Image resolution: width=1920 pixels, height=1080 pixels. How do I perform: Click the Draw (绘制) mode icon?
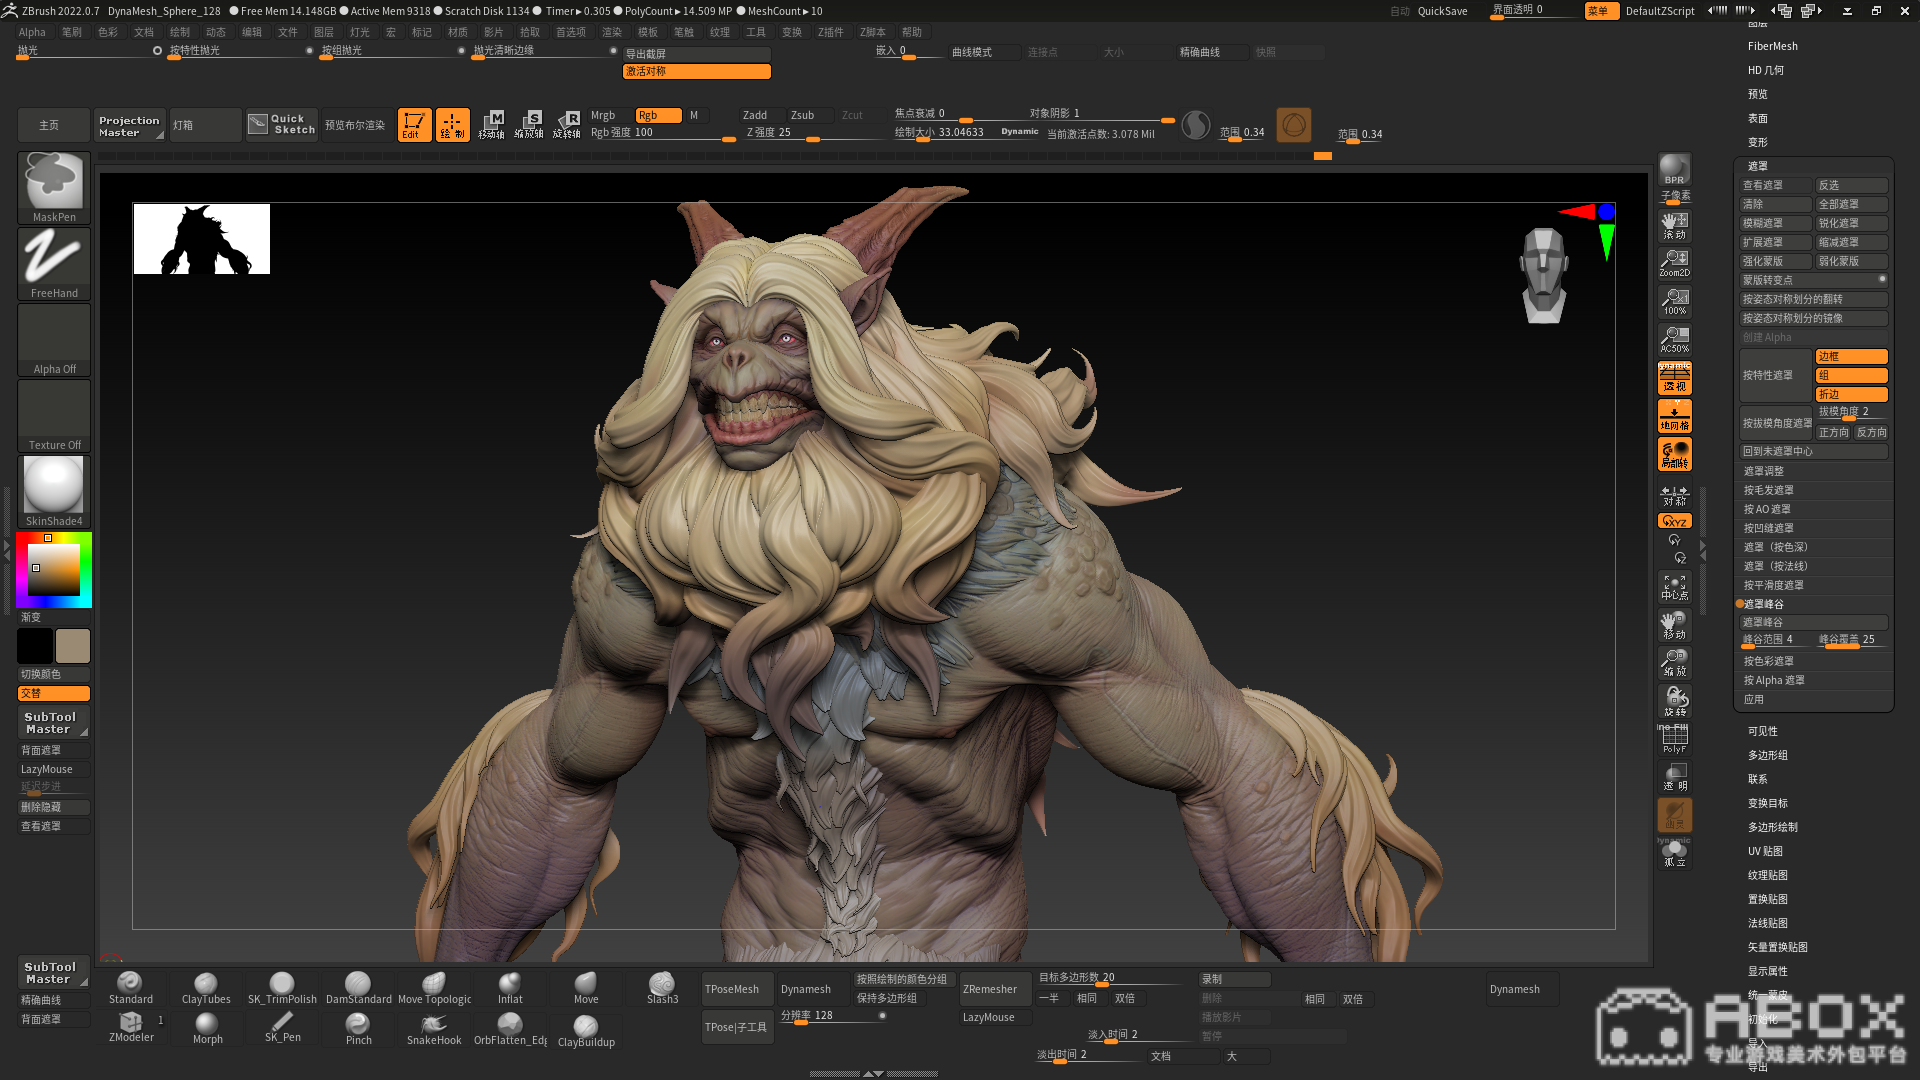pos(453,125)
